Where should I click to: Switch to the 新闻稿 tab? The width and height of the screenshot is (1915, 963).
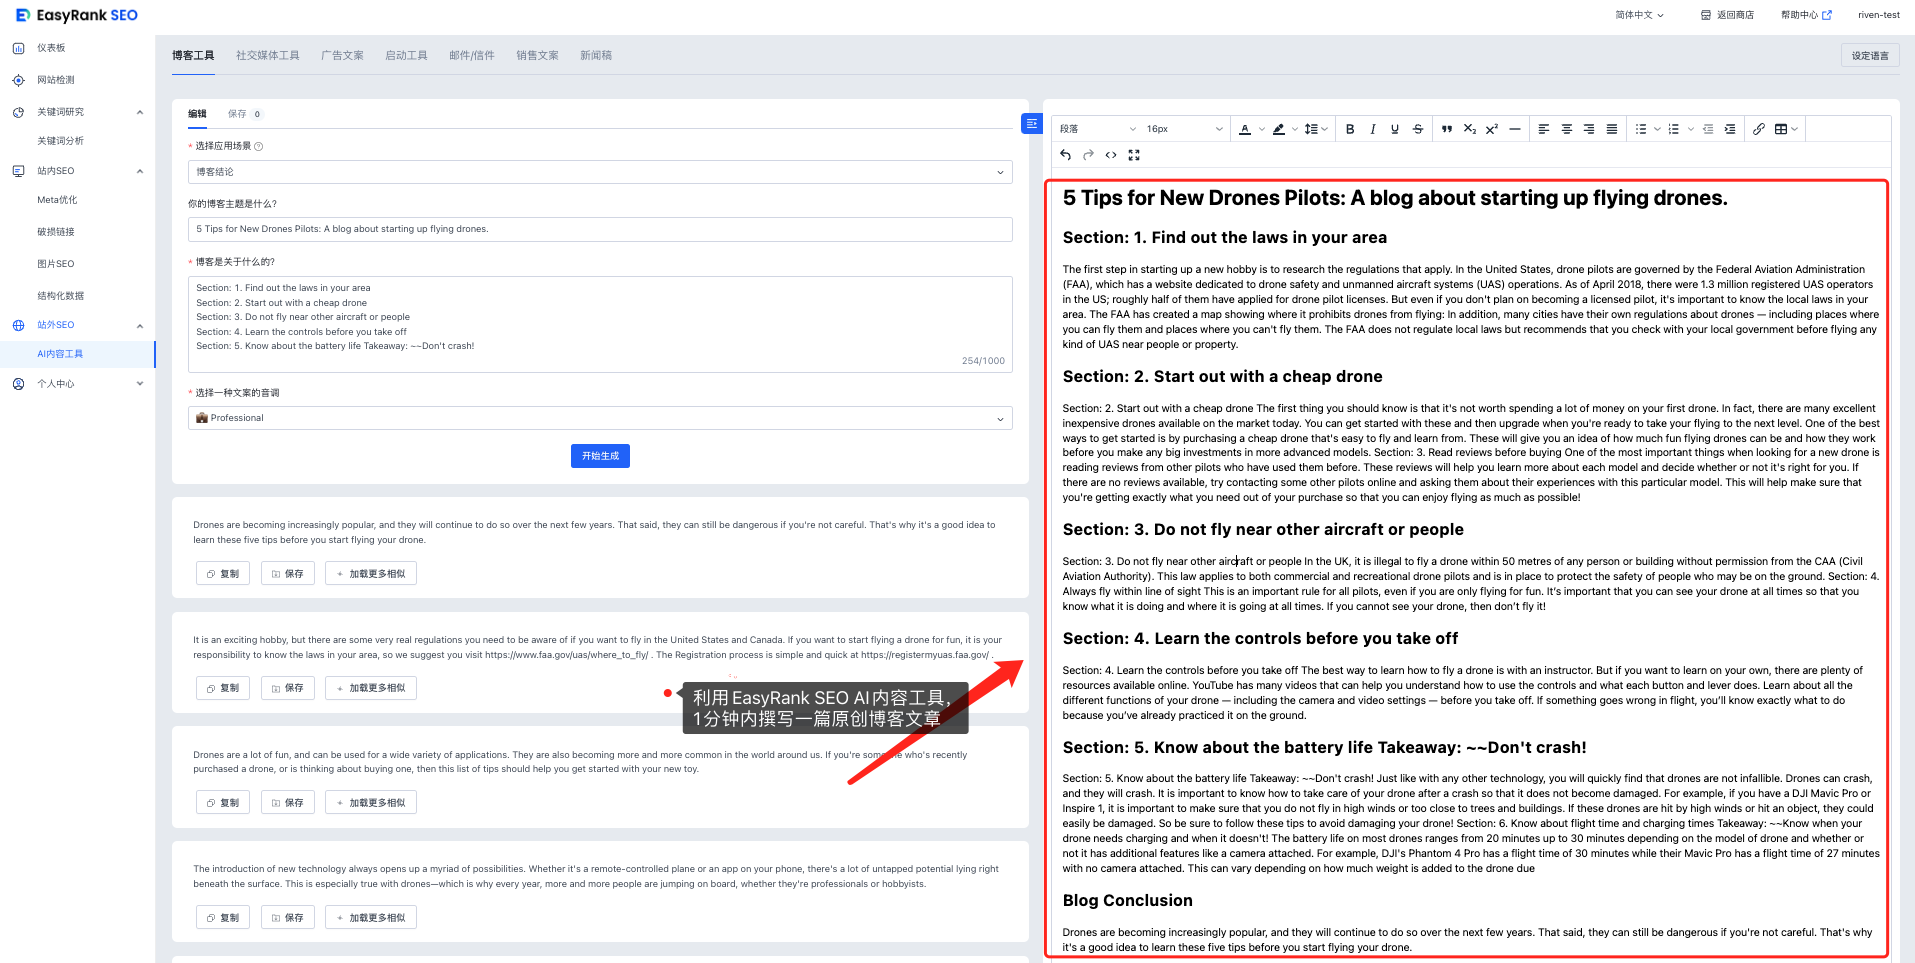(596, 56)
